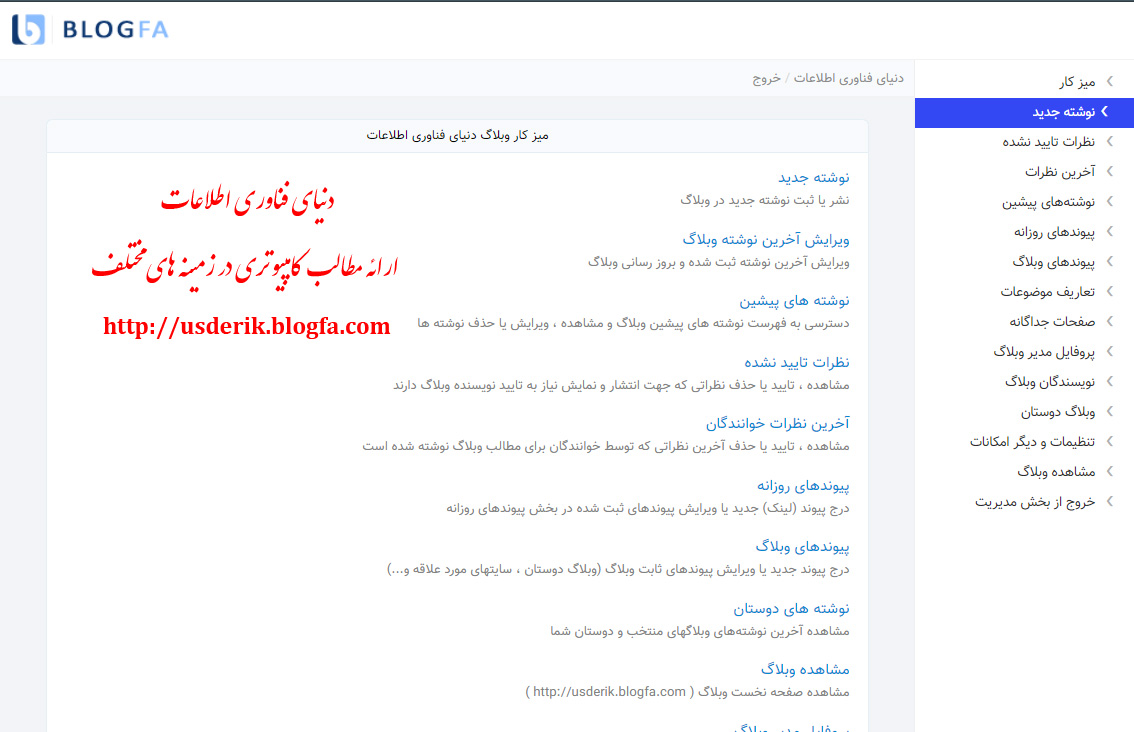Click chevron beside نظرات تایید نشده in sidebar

[x=1109, y=142]
